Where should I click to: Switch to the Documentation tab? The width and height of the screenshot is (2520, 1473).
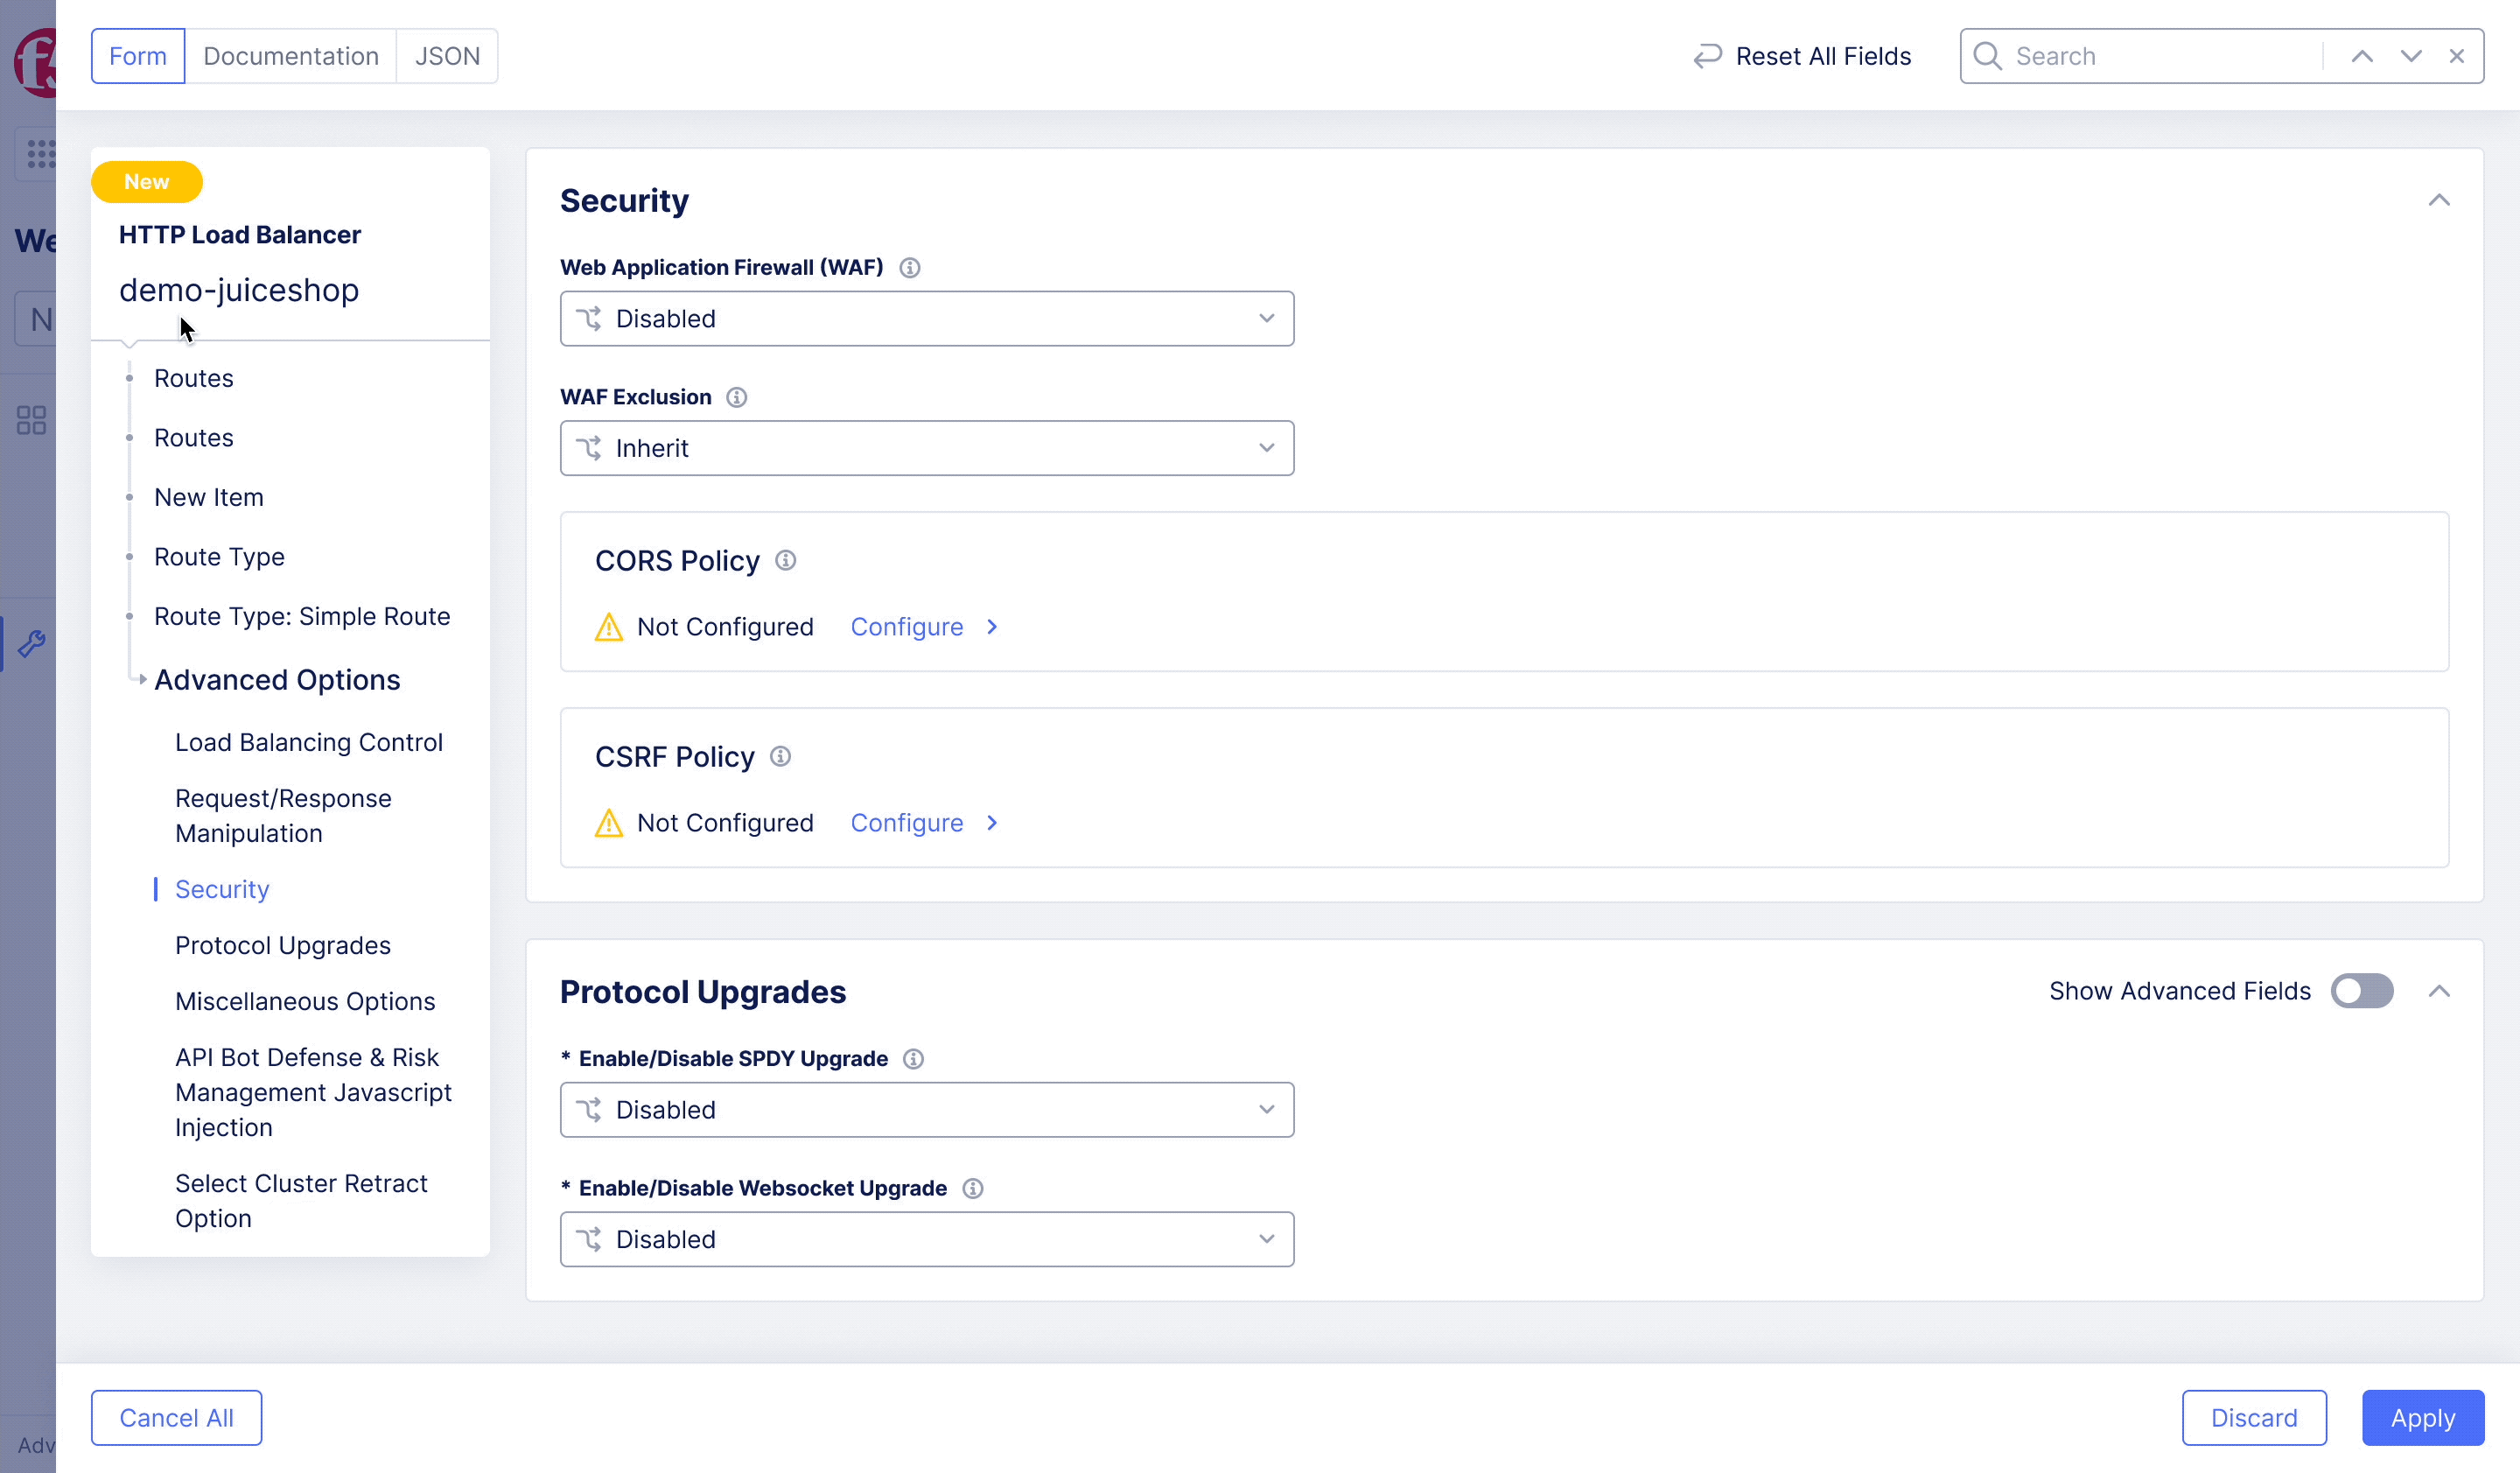click(x=290, y=56)
